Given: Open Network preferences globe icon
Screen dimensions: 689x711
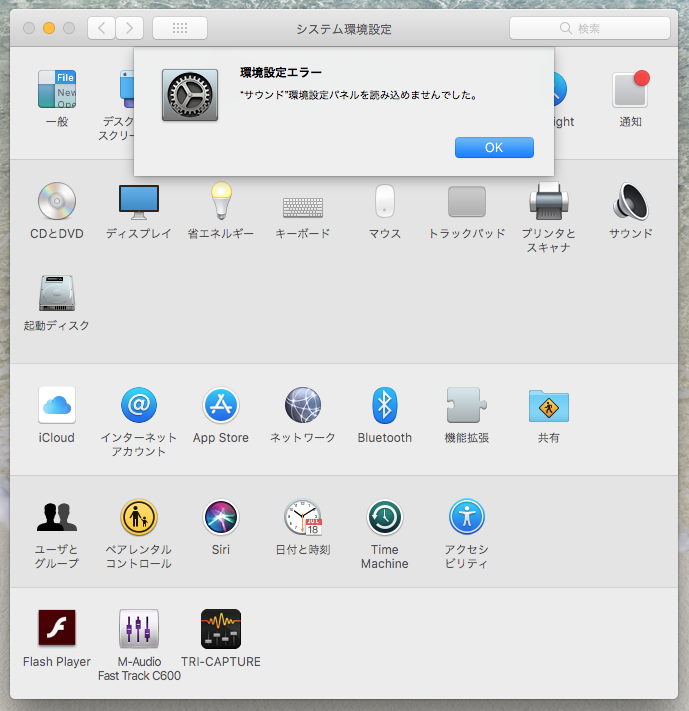Looking at the screenshot, I should click(x=302, y=406).
